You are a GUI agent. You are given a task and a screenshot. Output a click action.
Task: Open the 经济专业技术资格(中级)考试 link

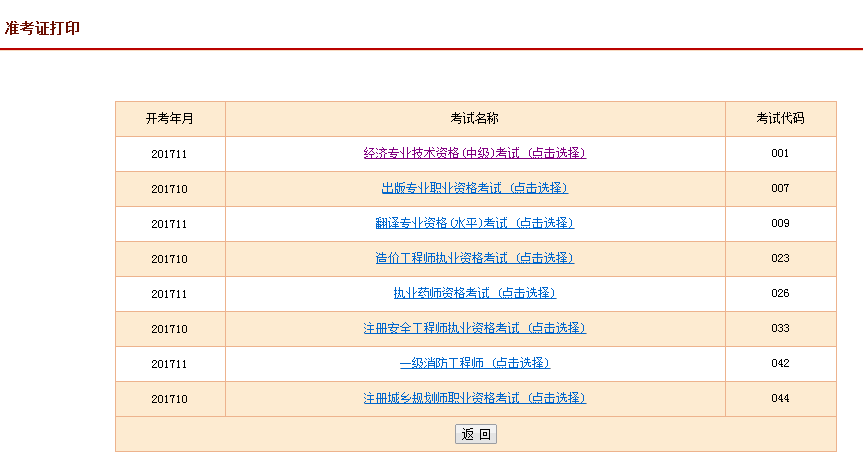(x=474, y=153)
